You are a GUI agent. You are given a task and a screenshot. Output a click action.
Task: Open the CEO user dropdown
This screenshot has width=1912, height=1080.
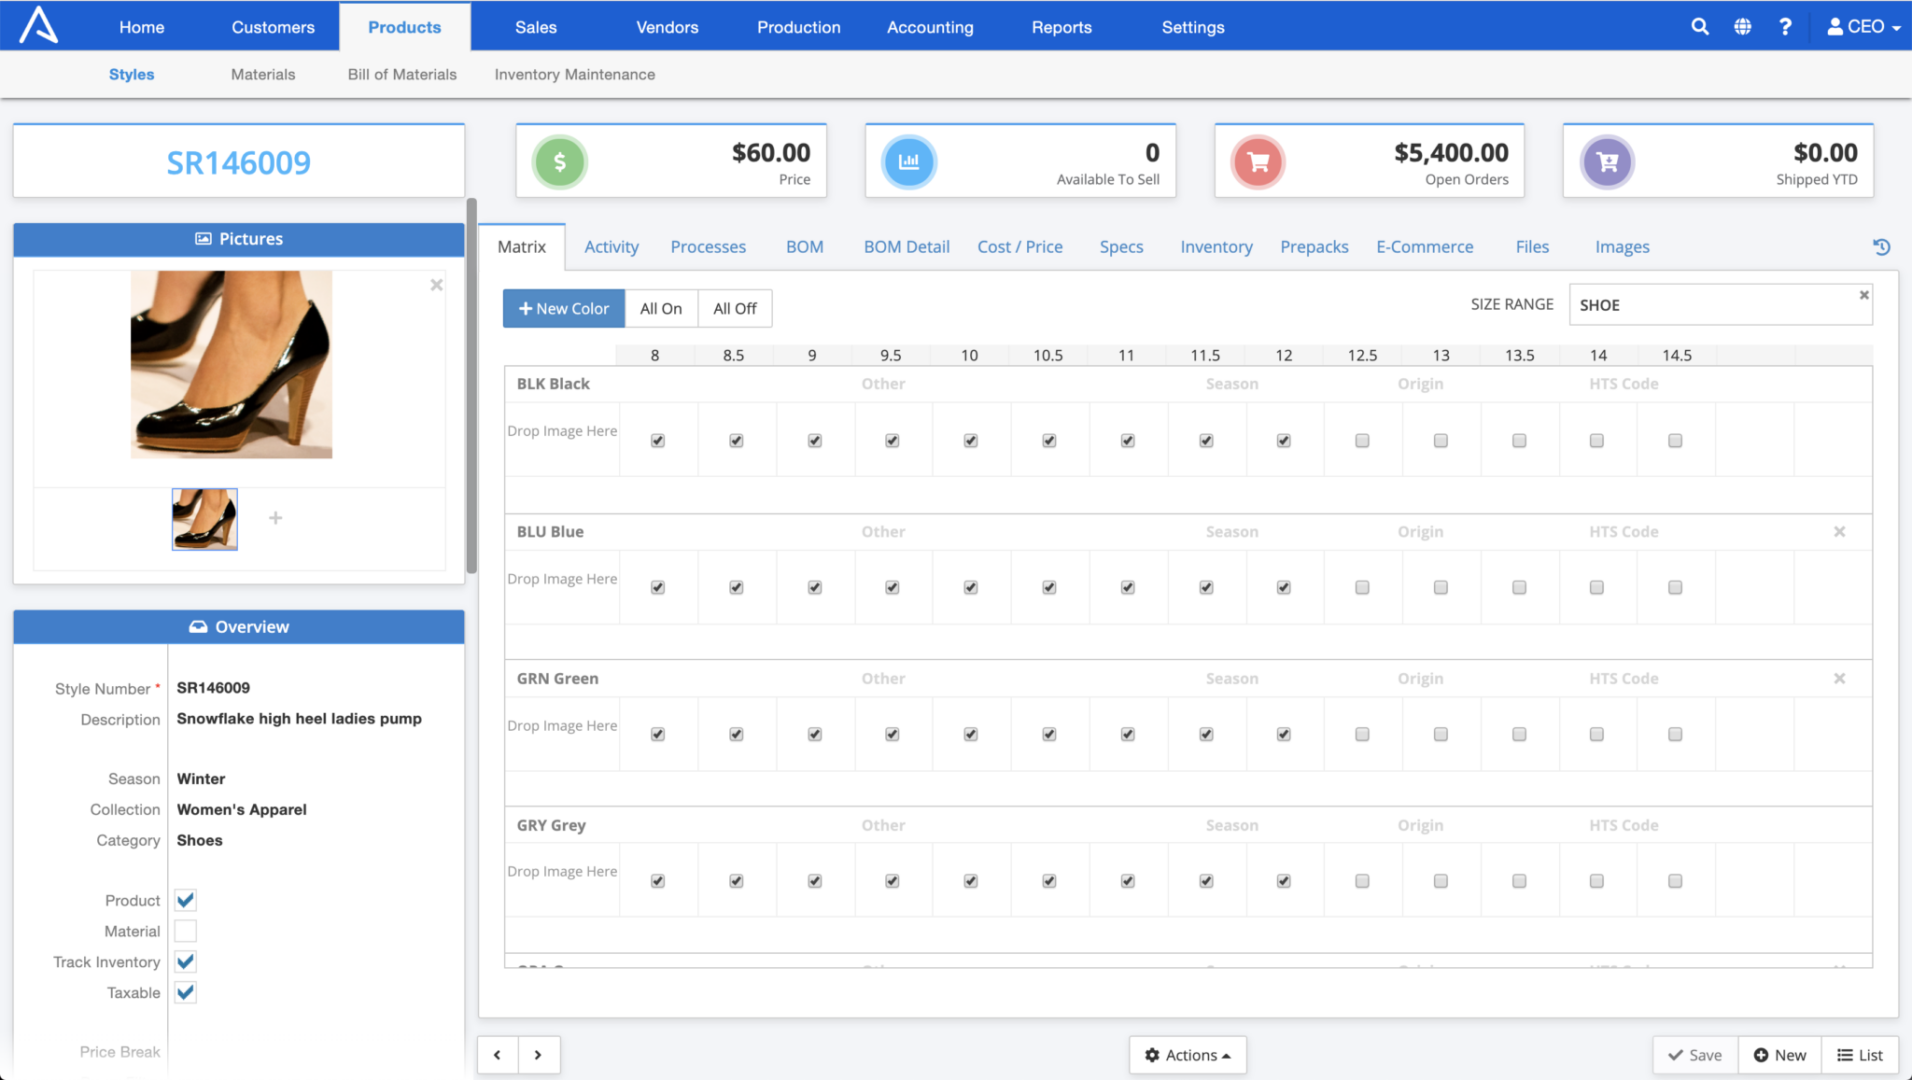(1862, 27)
